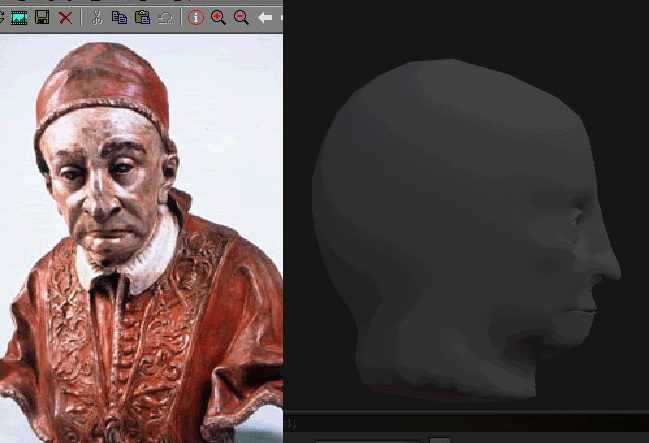Cut the selection with the scissors icon
Screen dimensions: 649x443
pyautogui.click(x=97, y=18)
